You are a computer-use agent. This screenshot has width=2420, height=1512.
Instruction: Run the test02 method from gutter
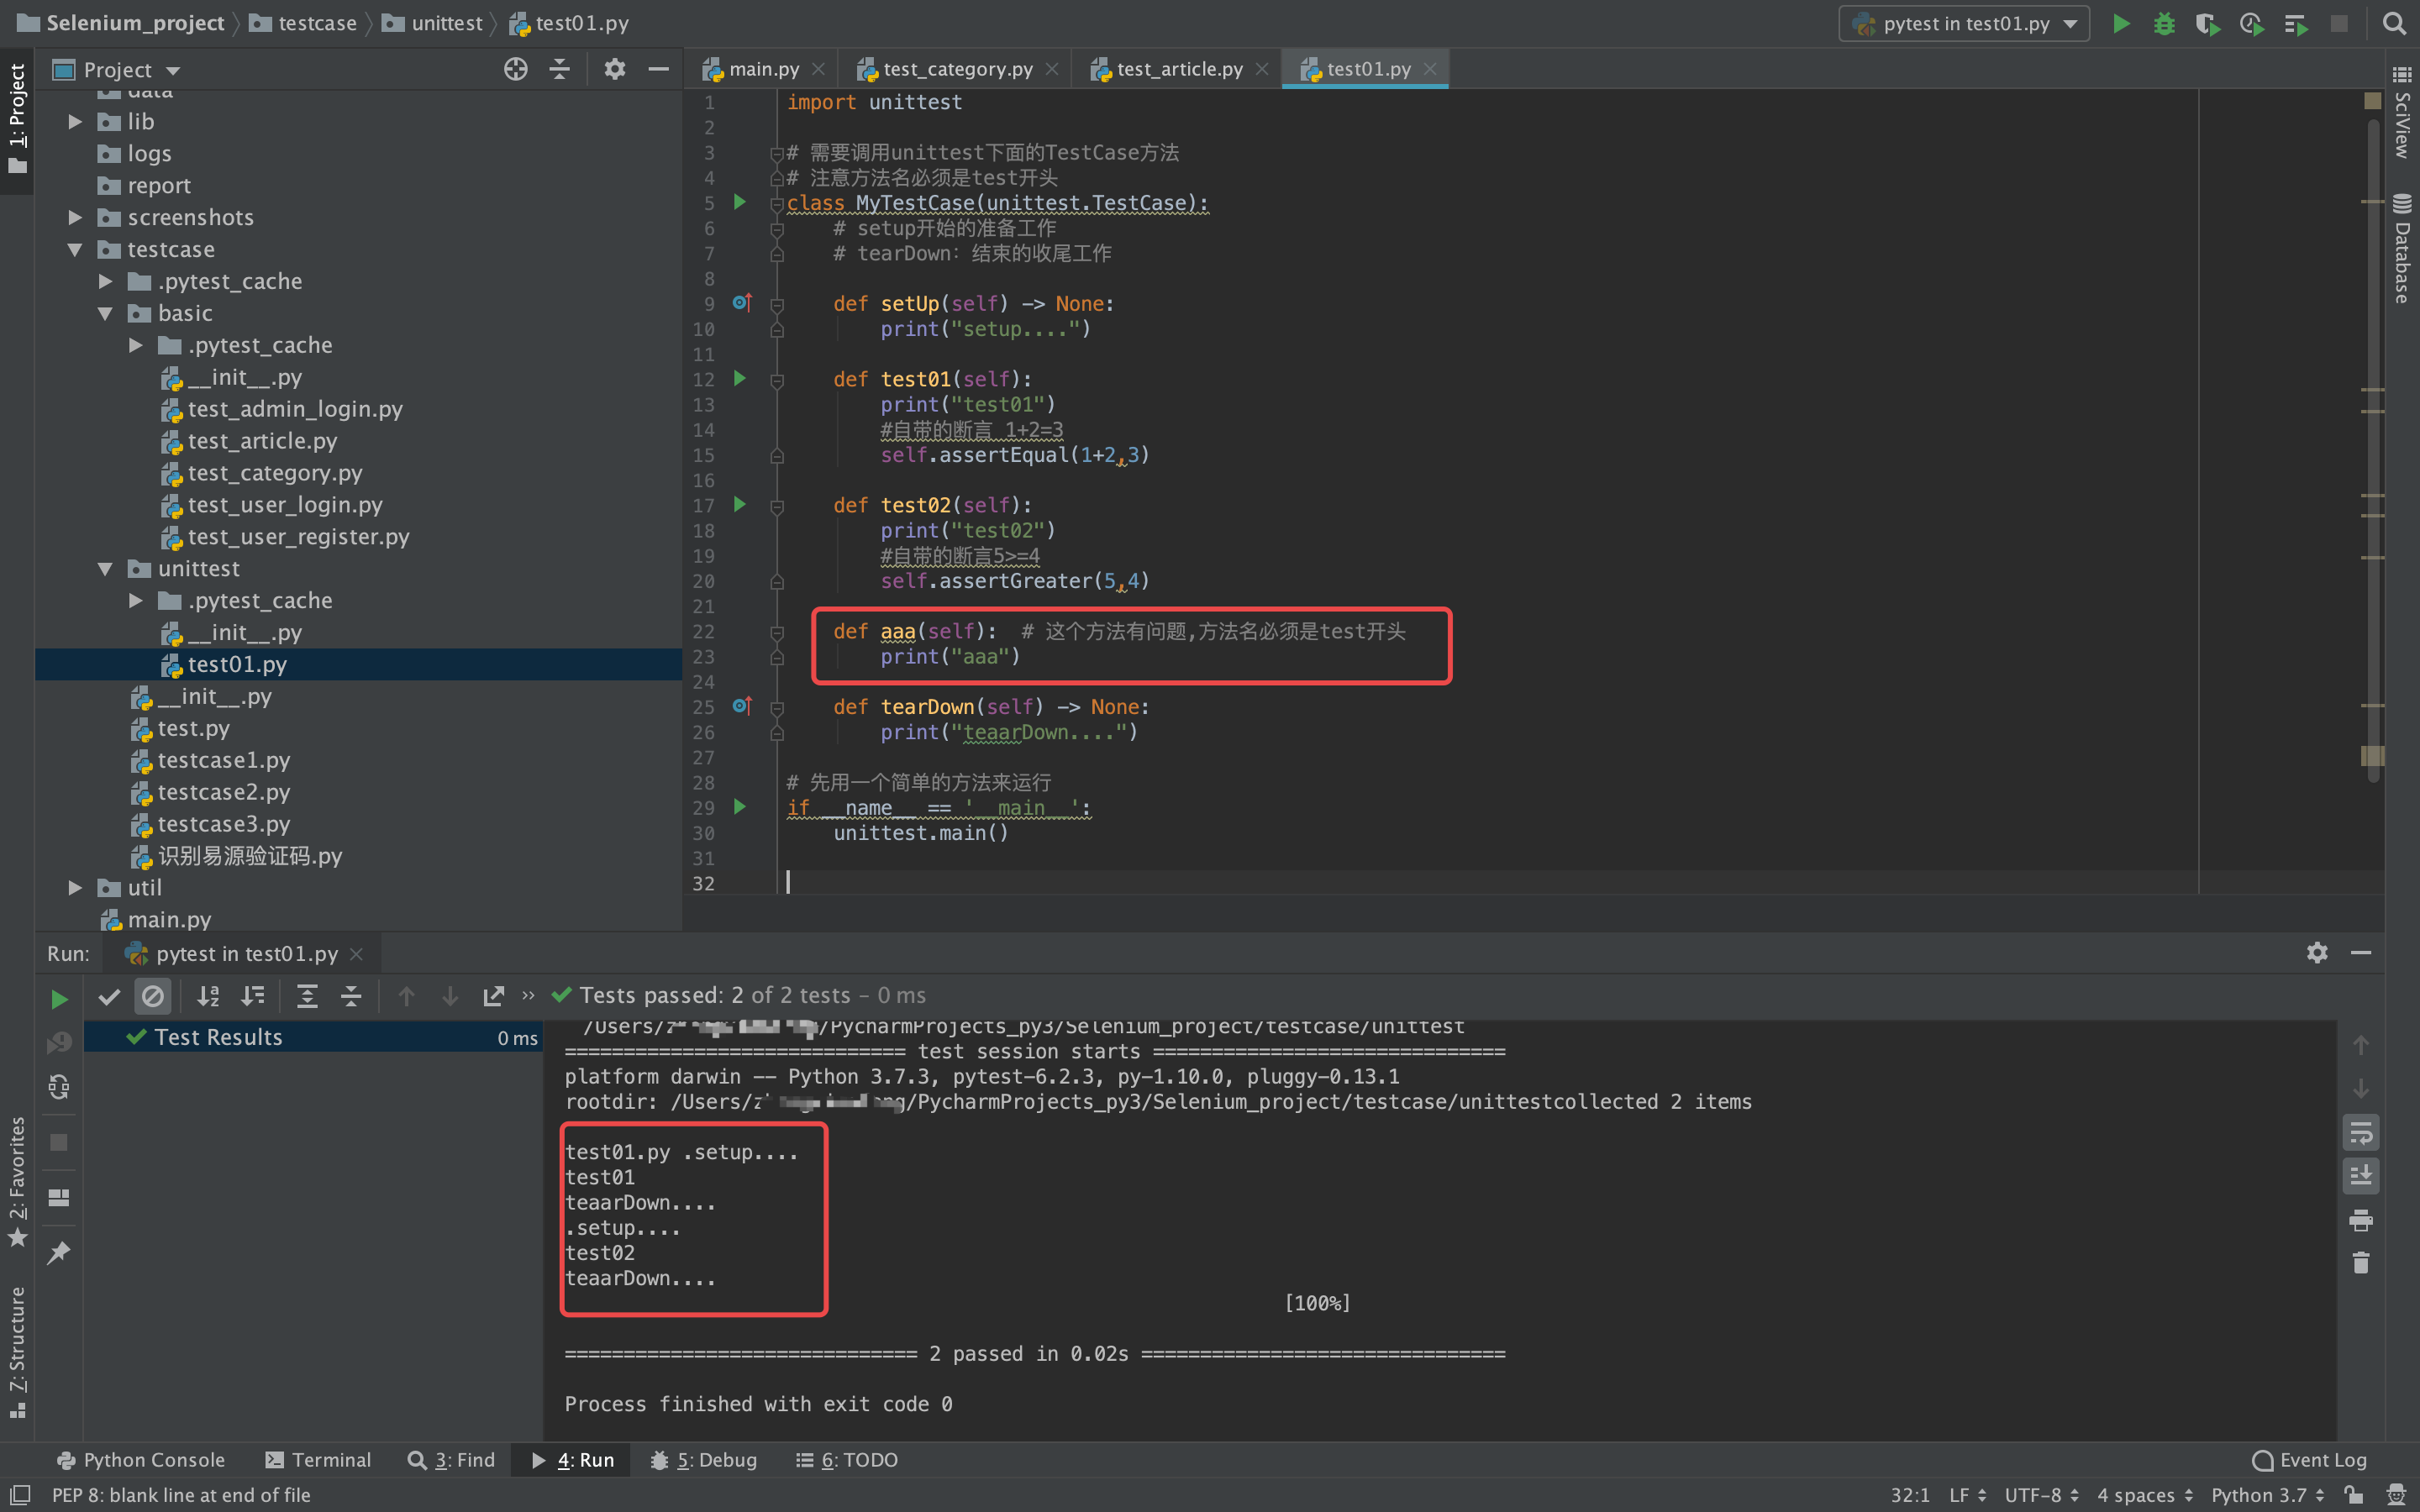[739, 505]
